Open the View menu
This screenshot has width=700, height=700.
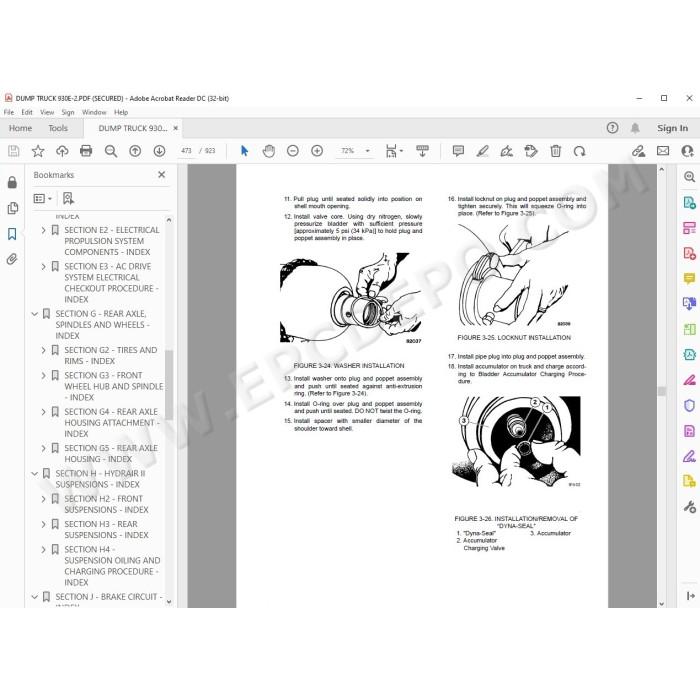point(47,112)
